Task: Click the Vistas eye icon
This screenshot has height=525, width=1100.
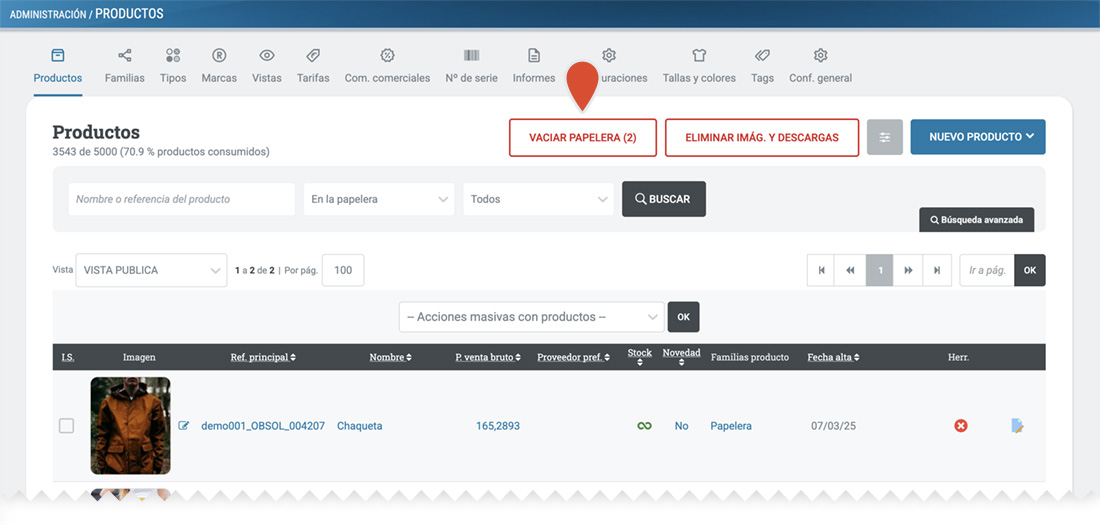Action: (x=267, y=55)
